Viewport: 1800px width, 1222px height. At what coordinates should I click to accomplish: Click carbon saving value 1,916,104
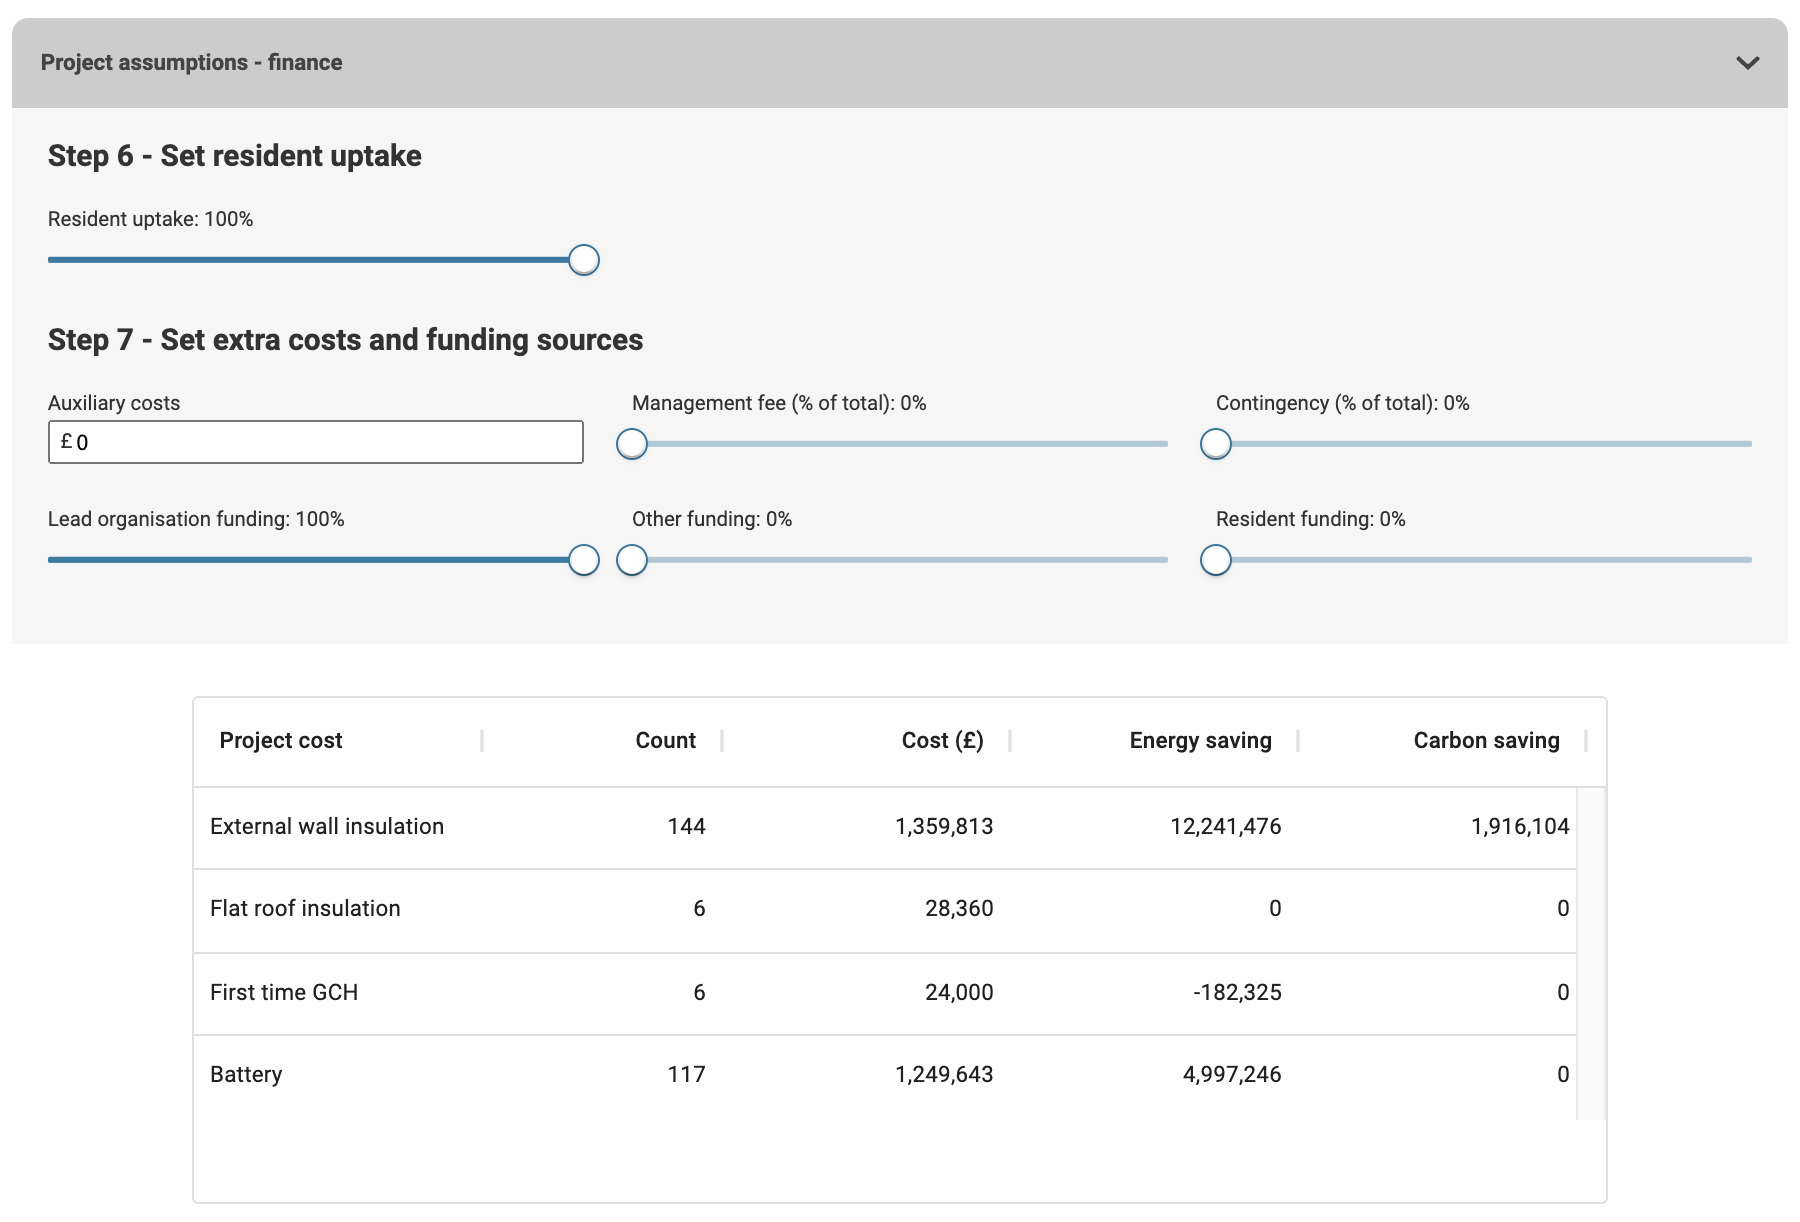pyautogui.click(x=1520, y=826)
